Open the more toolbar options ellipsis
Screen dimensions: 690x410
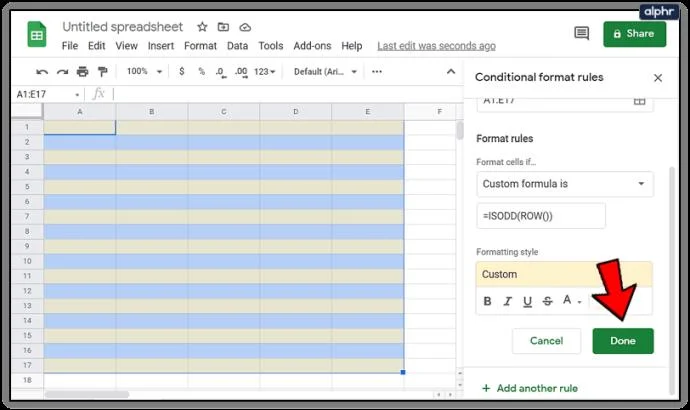[x=377, y=71]
